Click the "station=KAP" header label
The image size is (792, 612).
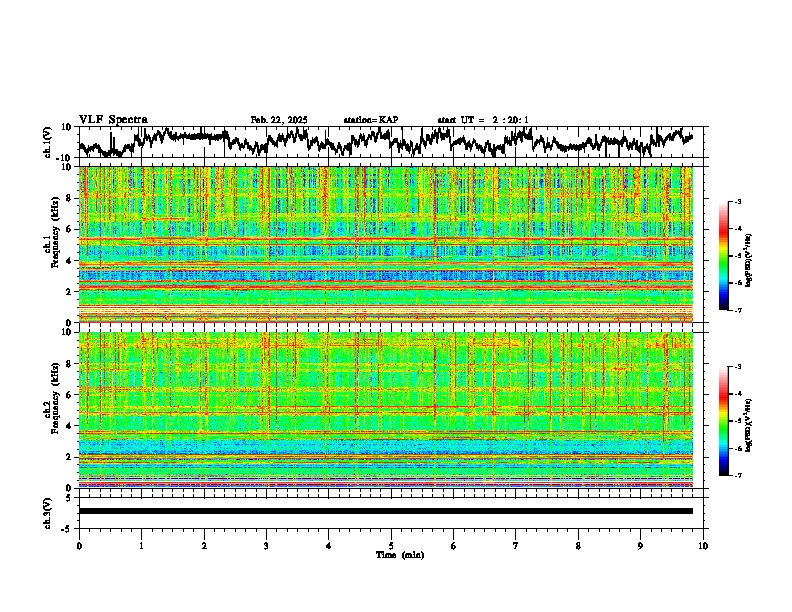pyautogui.click(x=370, y=120)
